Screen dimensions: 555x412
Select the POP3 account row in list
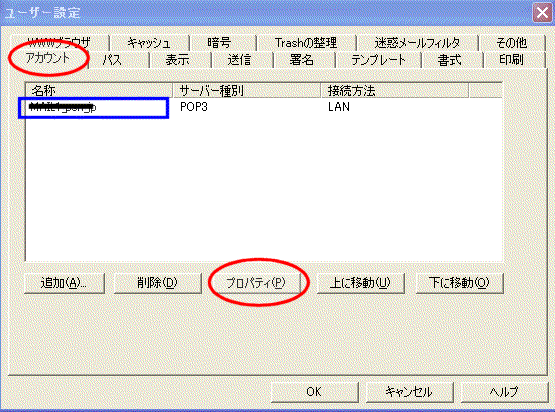264,107
